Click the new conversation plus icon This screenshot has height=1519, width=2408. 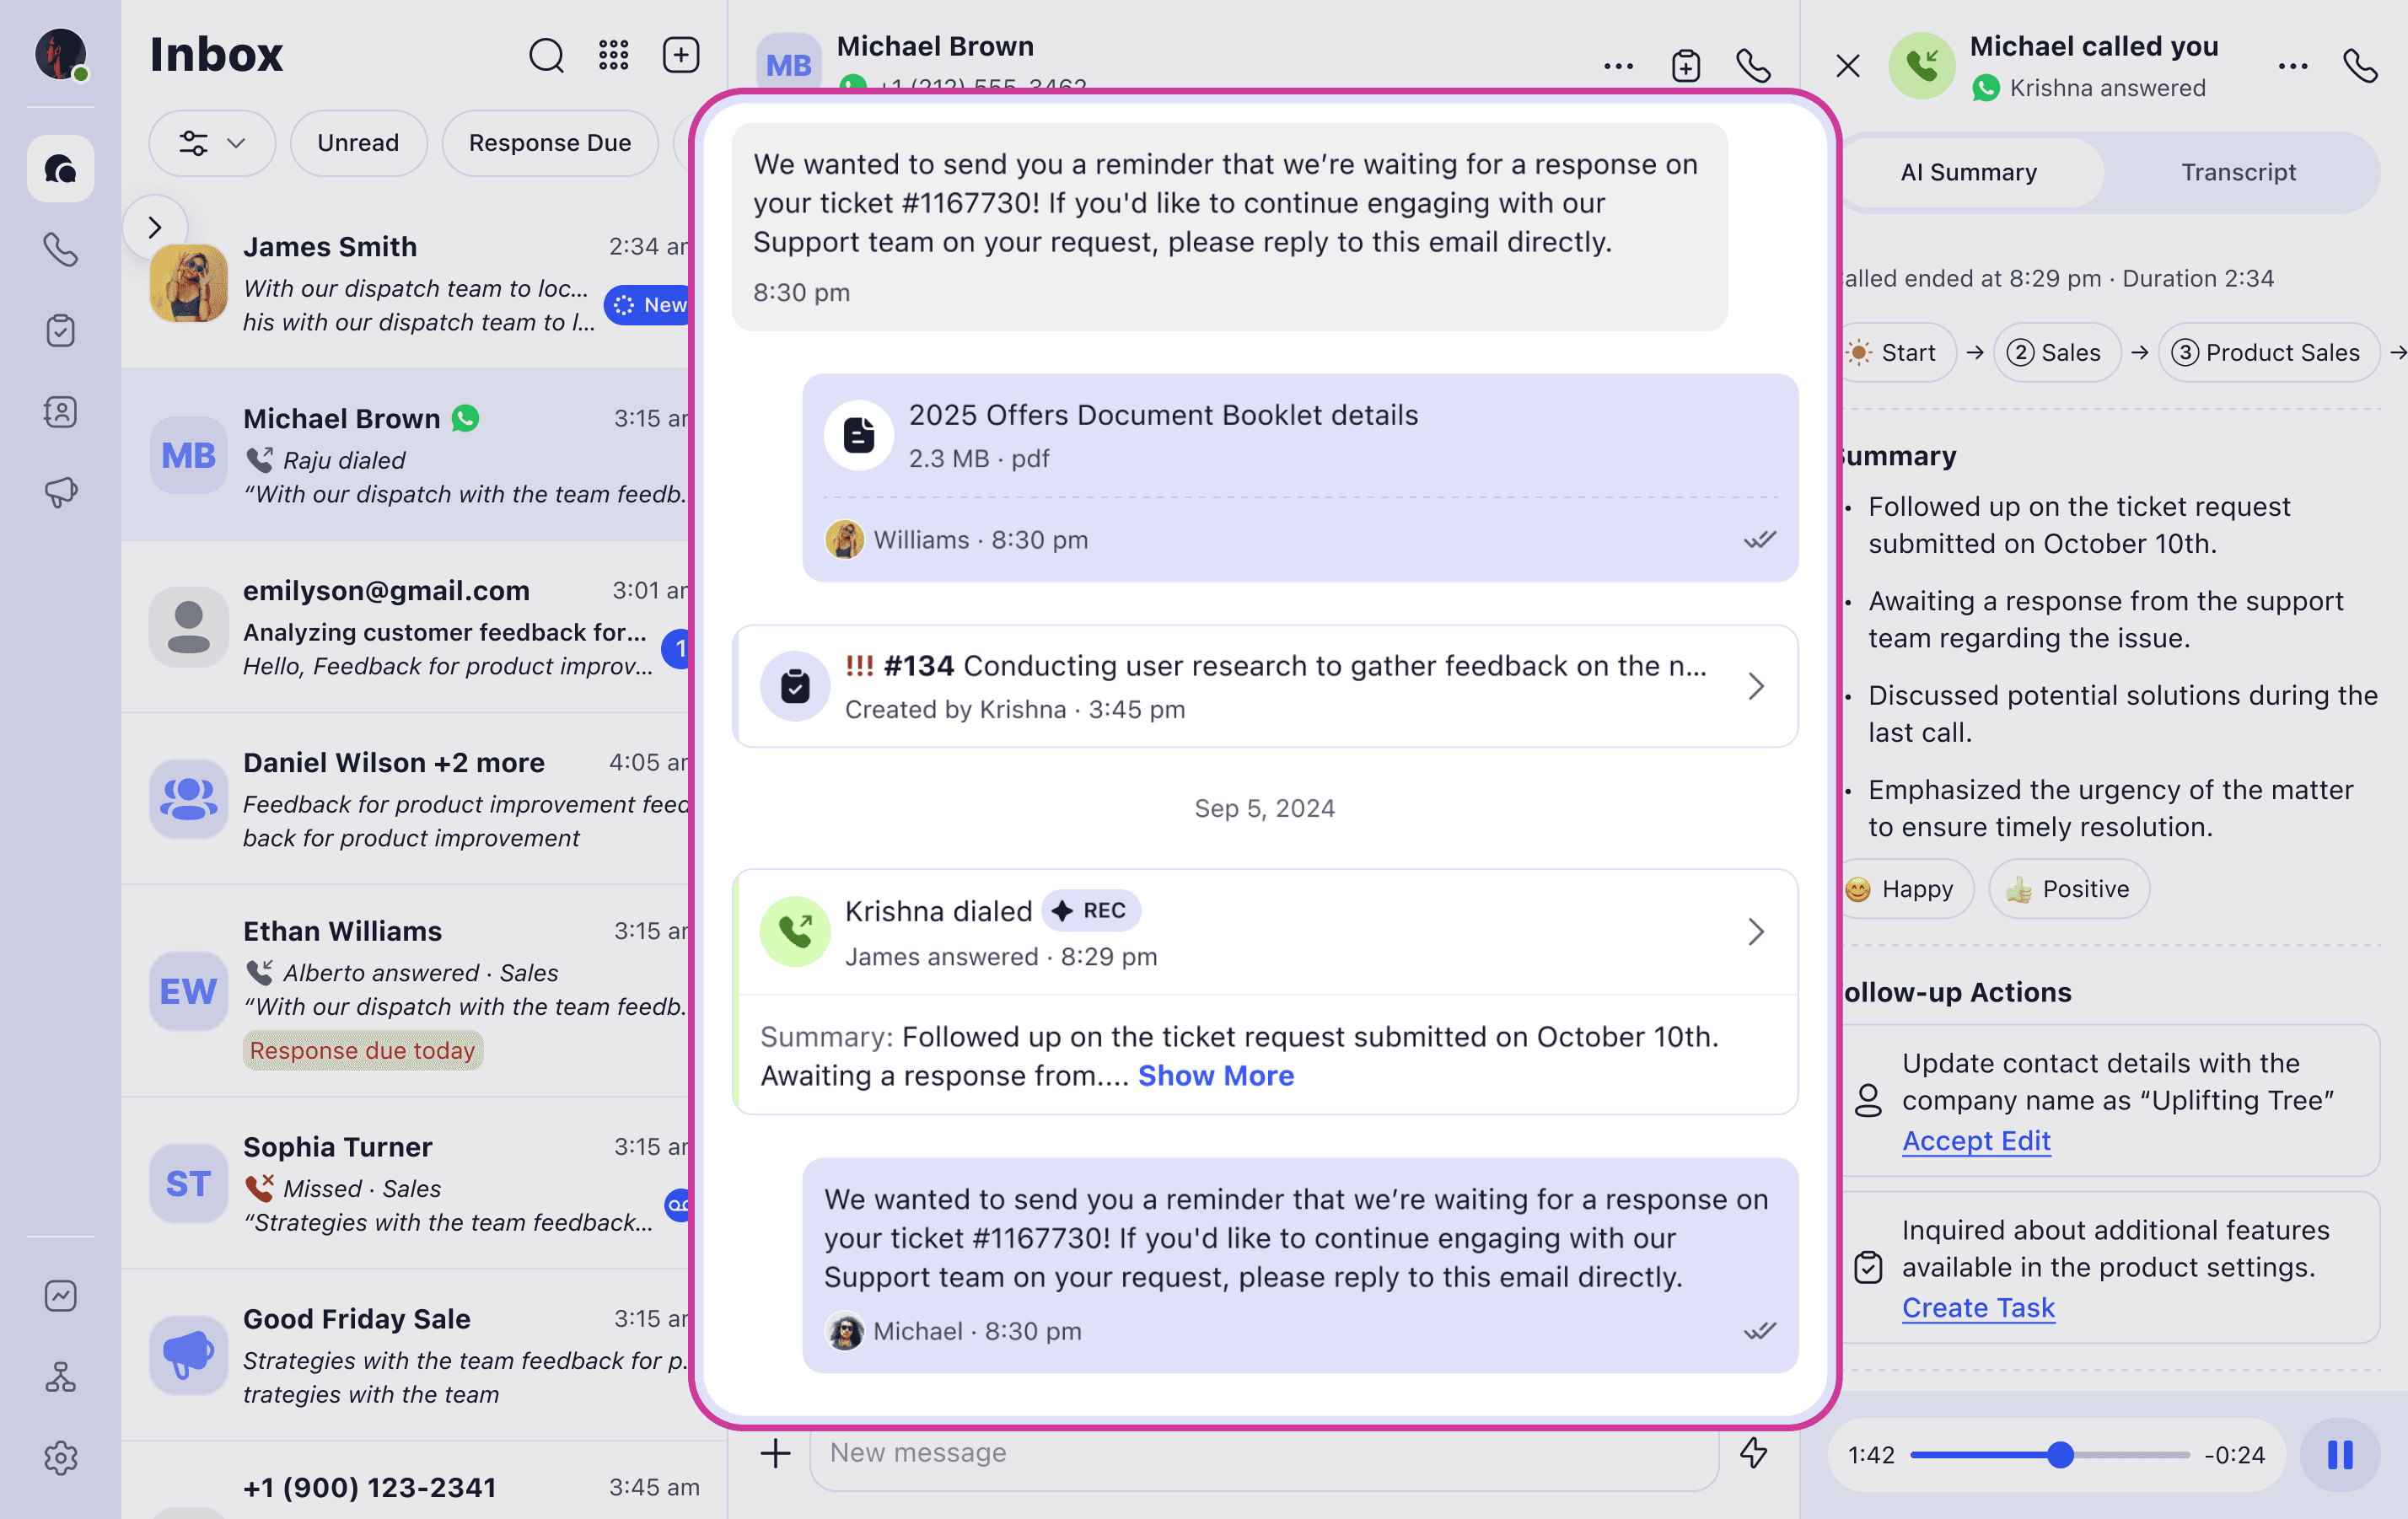coord(681,55)
